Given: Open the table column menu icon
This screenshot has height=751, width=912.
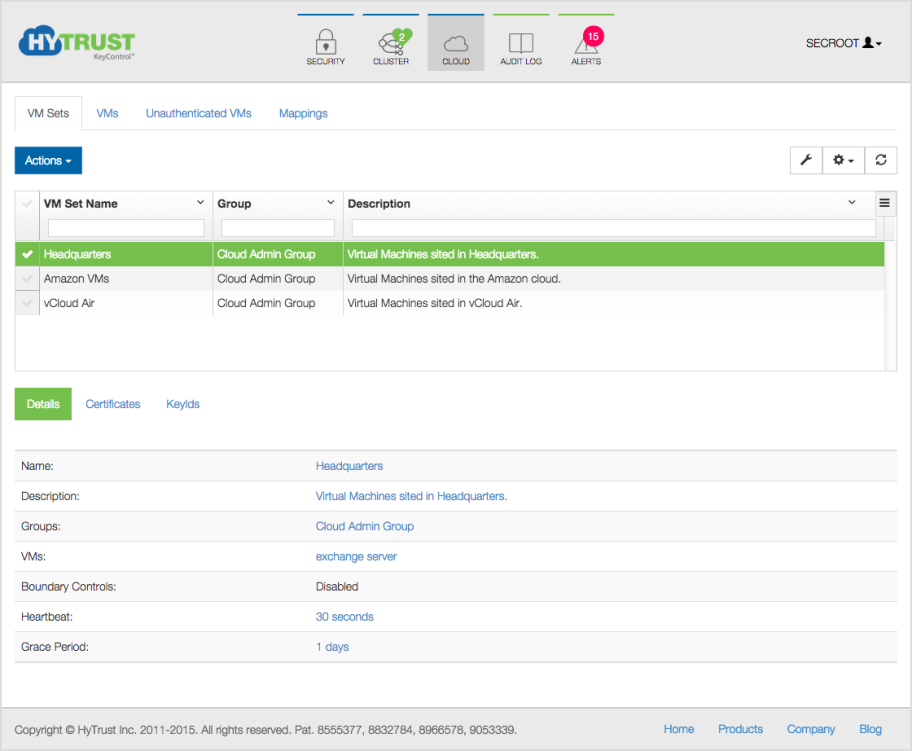Looking at the screenshot, I should coord(884,203).
